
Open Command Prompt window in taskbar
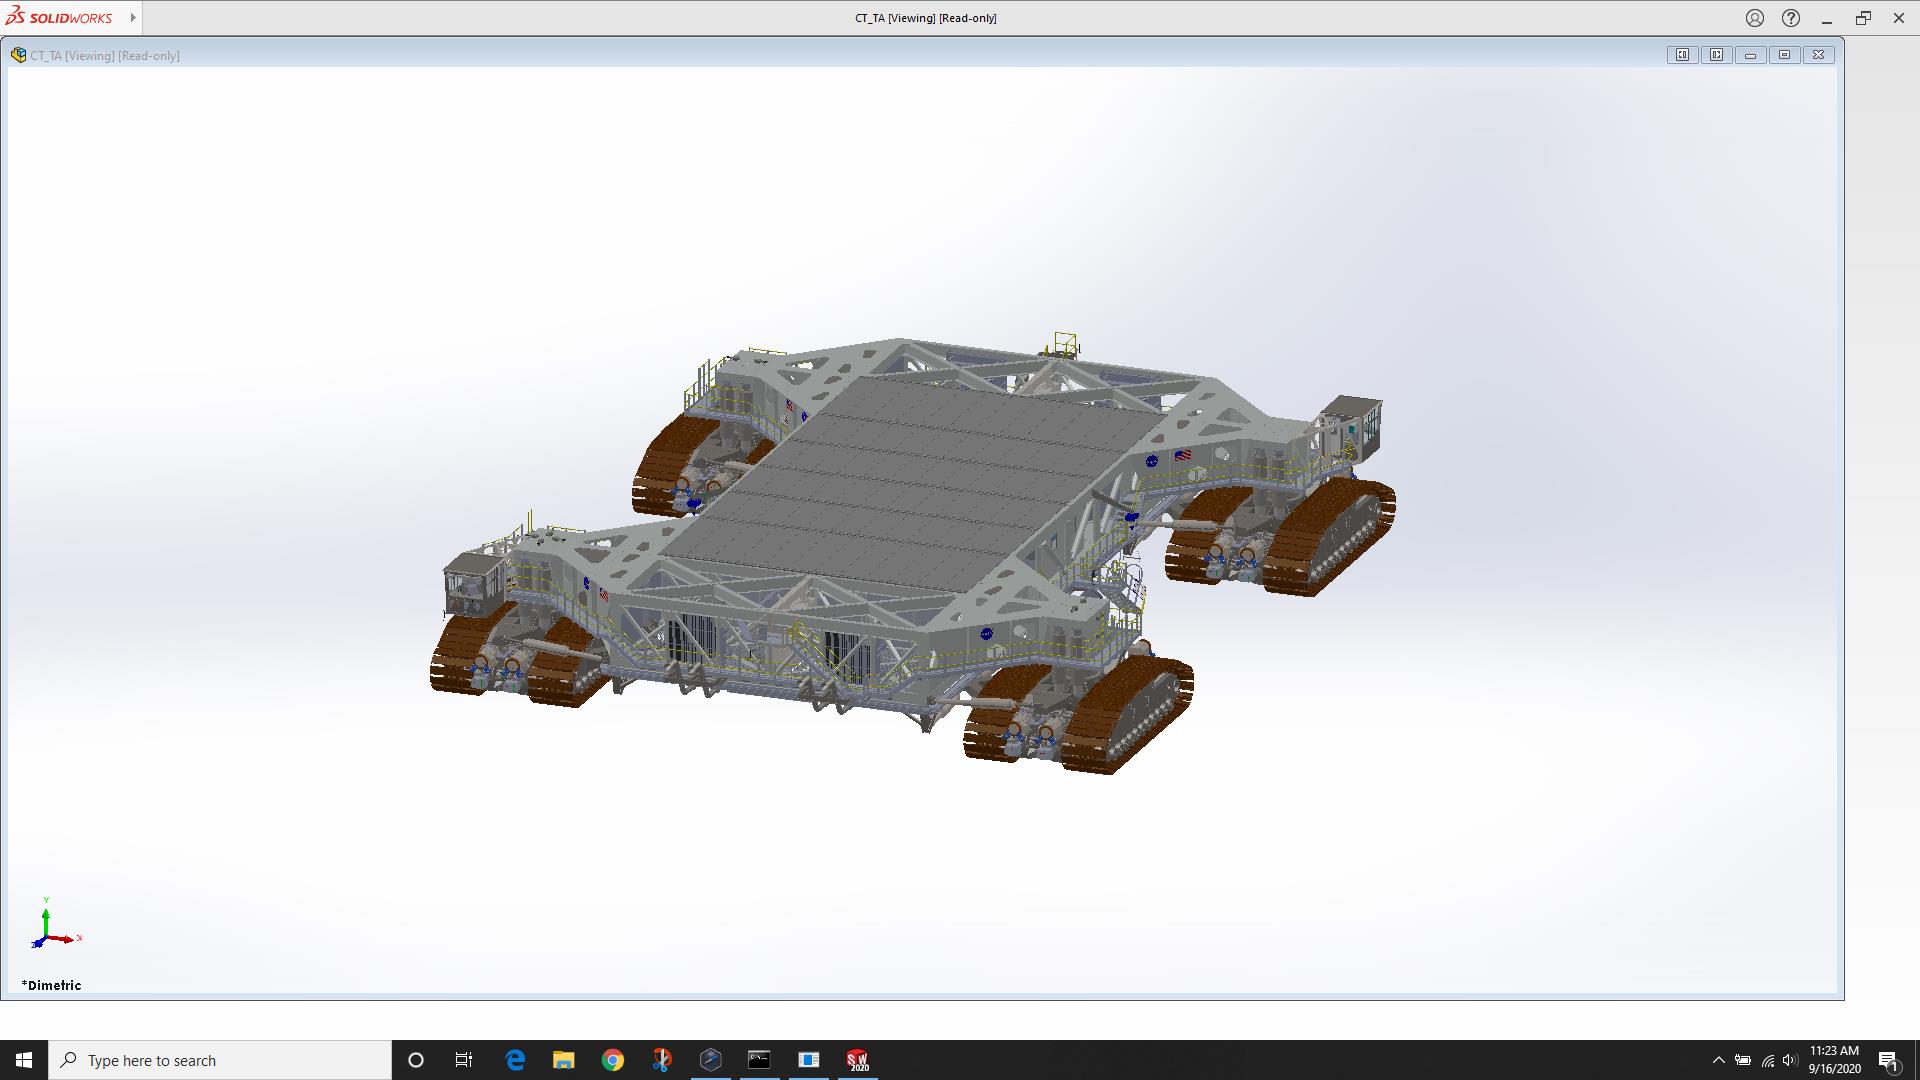pos(759,1060)
